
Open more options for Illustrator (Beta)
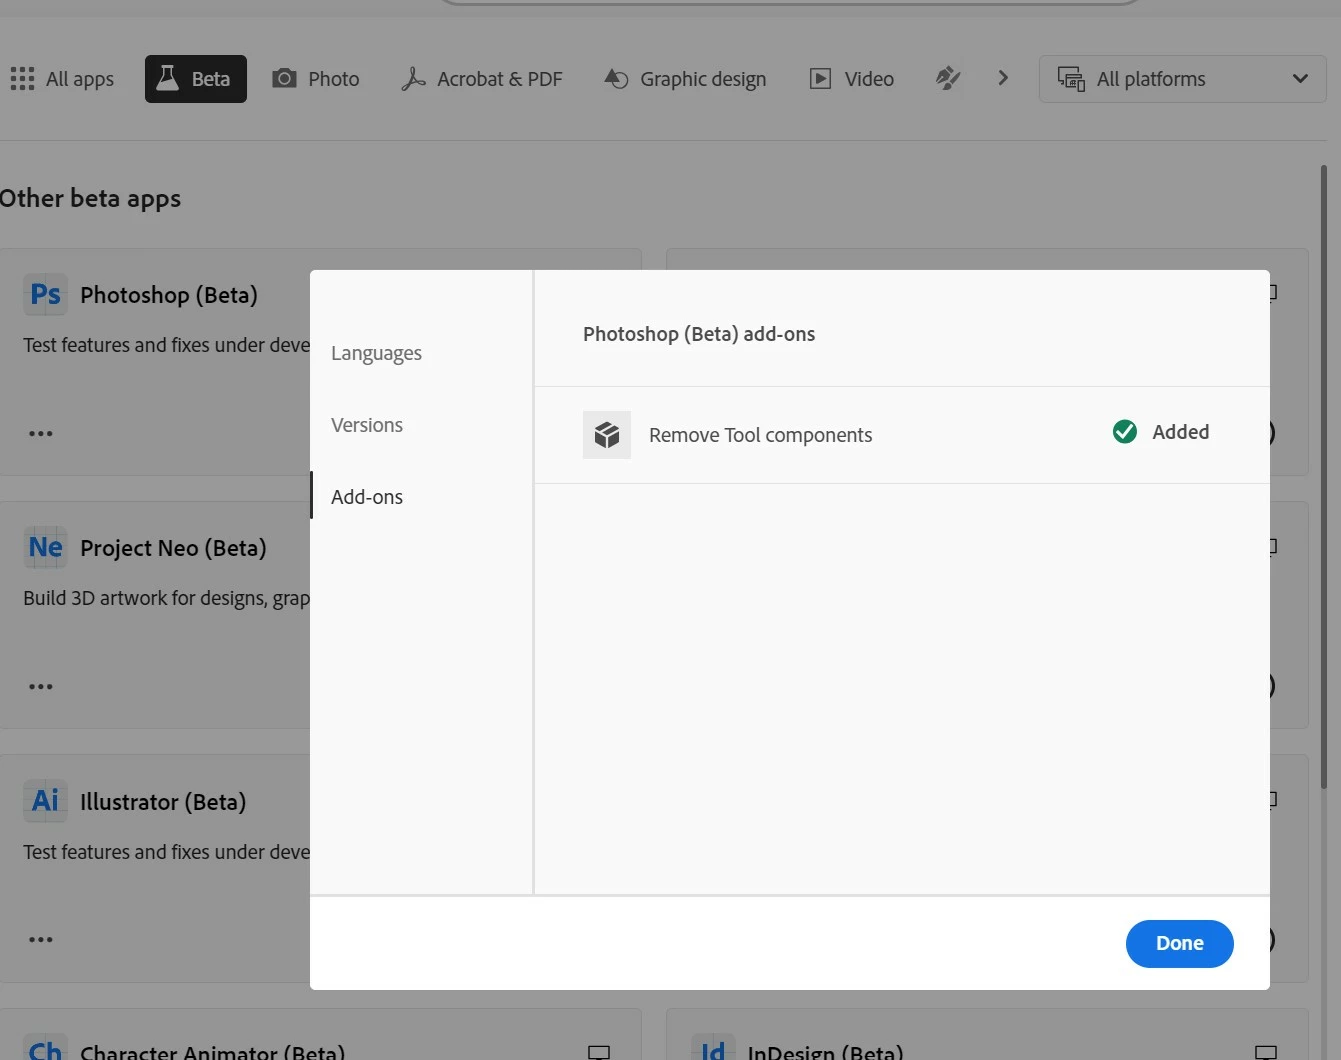[x=41, y=939]
